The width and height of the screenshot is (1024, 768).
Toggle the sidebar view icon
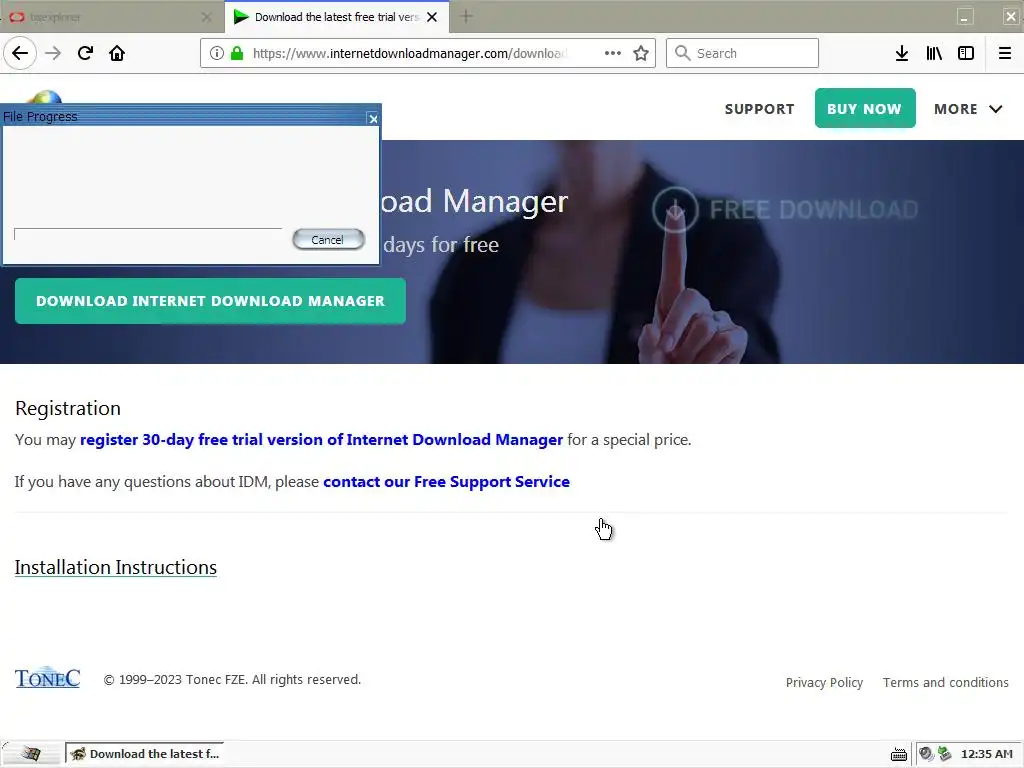click(x=966, y=53)
